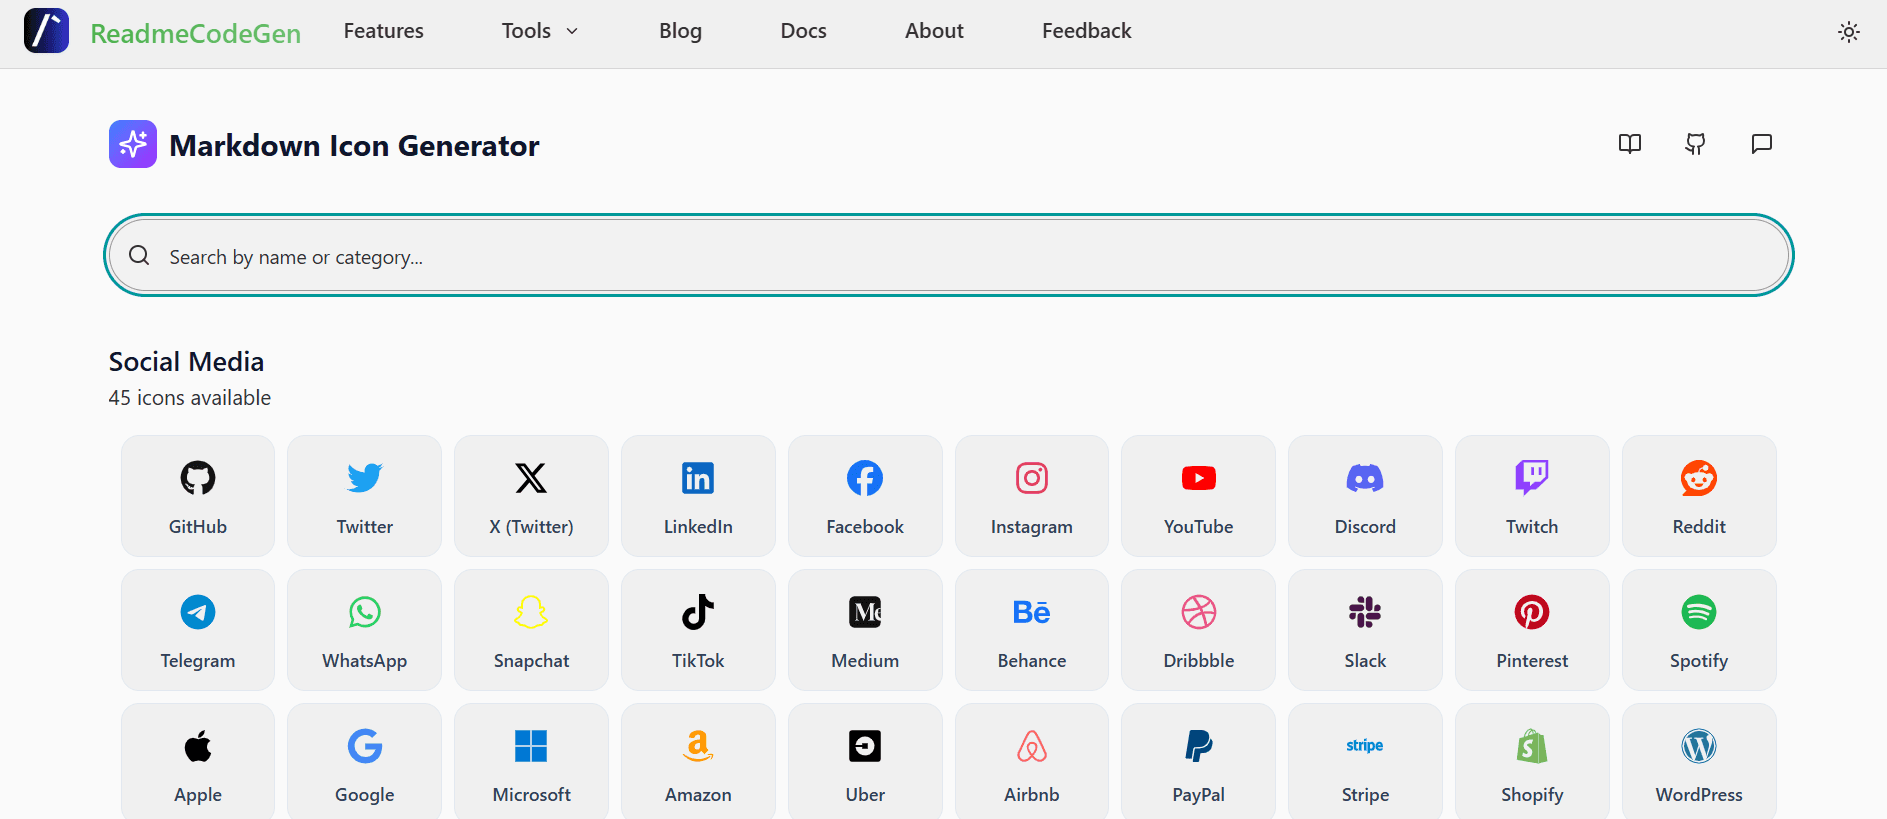Open the Features menu item
The height and width of the screenshot is (819, 1887).
[x=383, y=31]
